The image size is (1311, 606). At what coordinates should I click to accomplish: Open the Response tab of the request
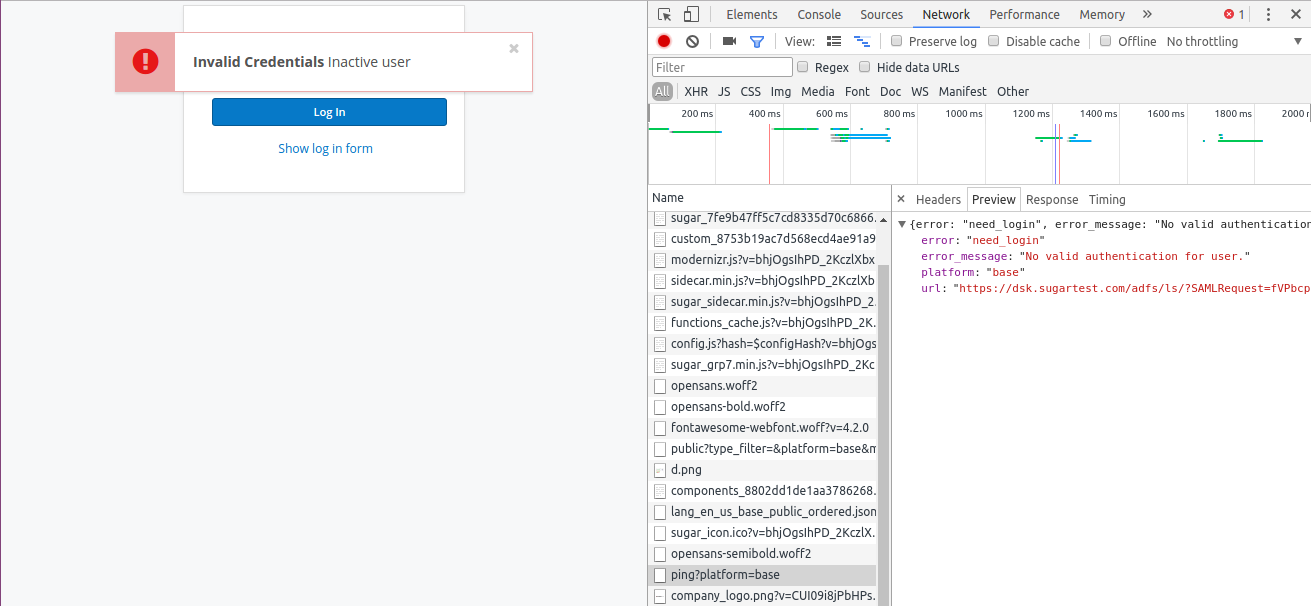(1052, 199)
